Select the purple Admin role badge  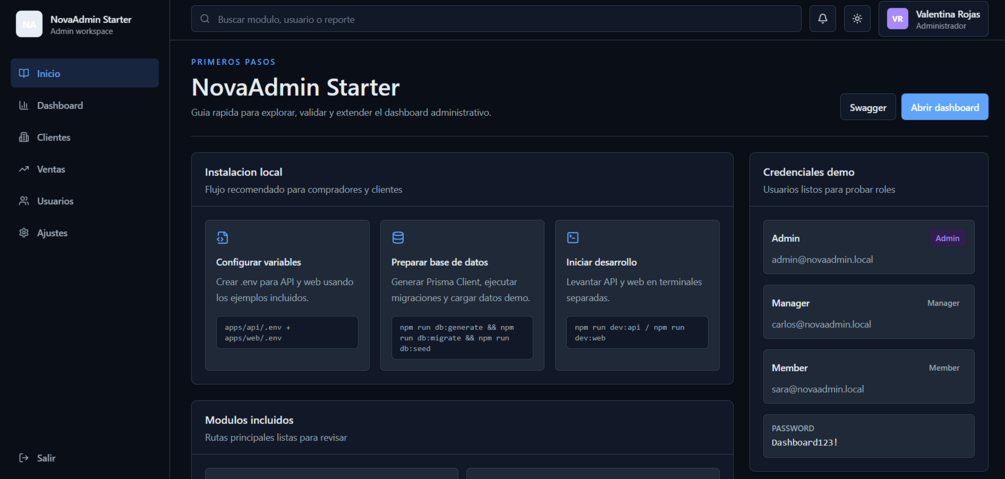[x=947, y=239]
